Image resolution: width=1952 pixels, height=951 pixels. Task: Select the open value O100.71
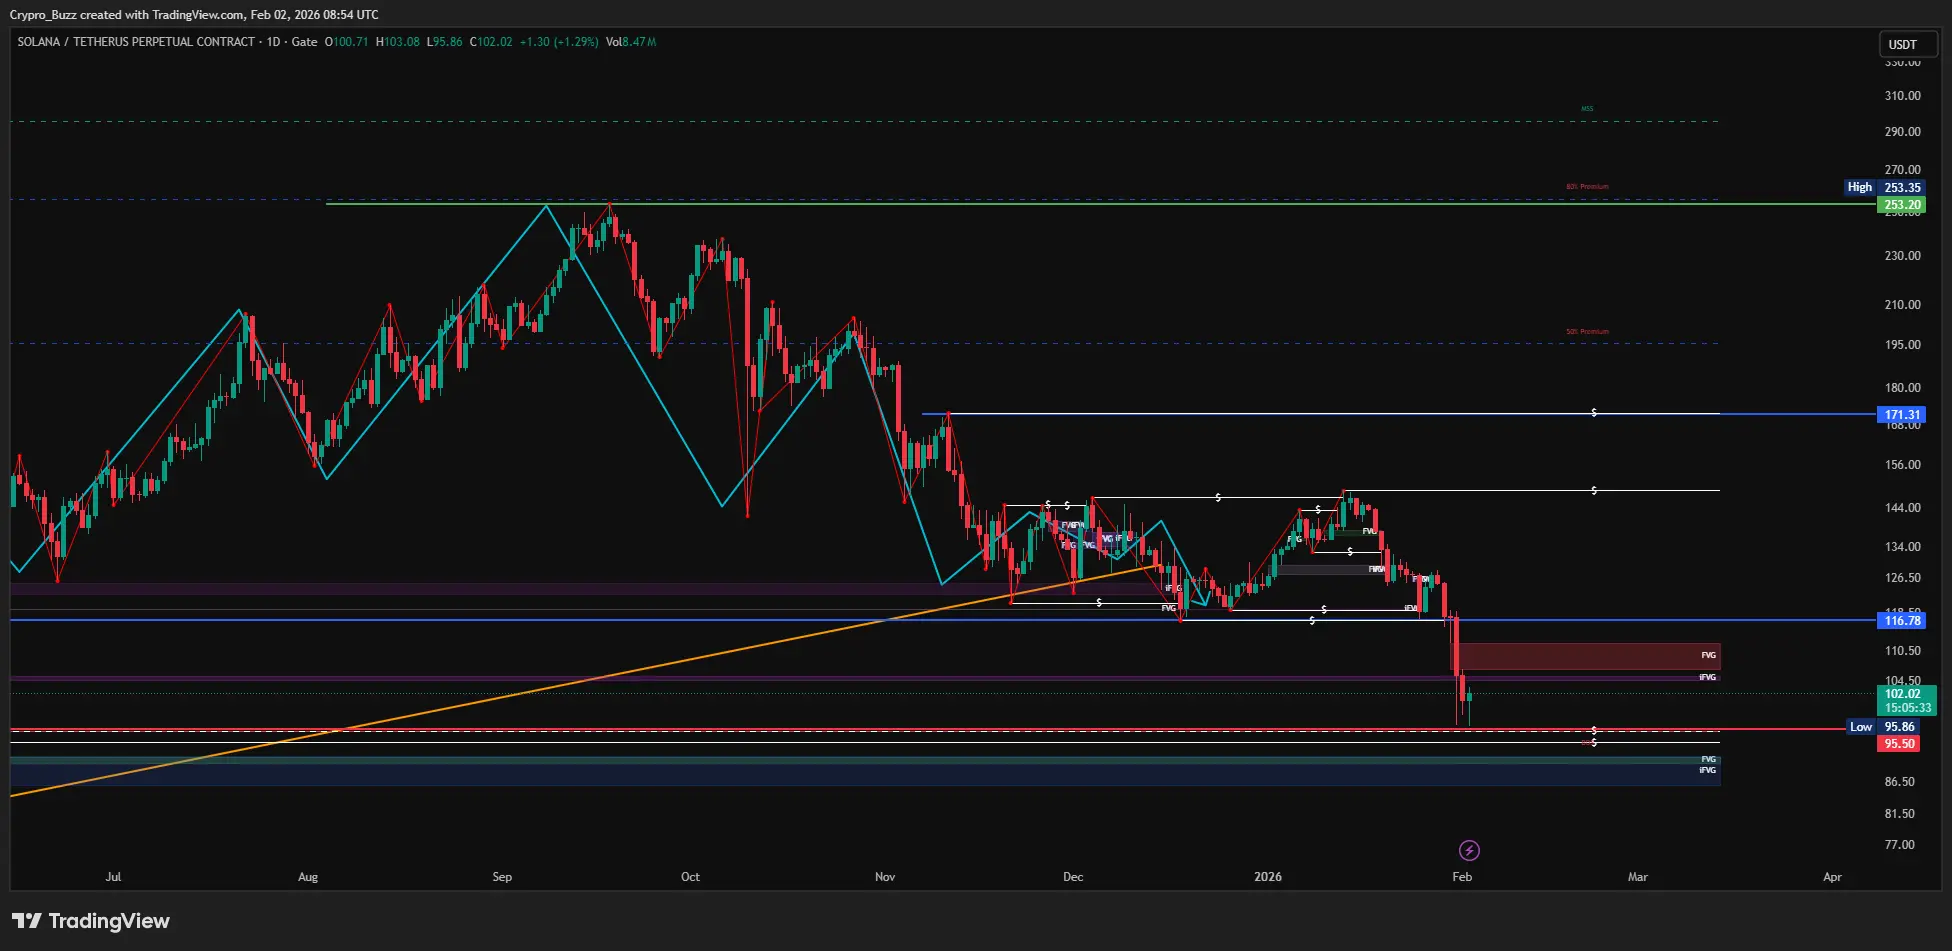point(346,42)
